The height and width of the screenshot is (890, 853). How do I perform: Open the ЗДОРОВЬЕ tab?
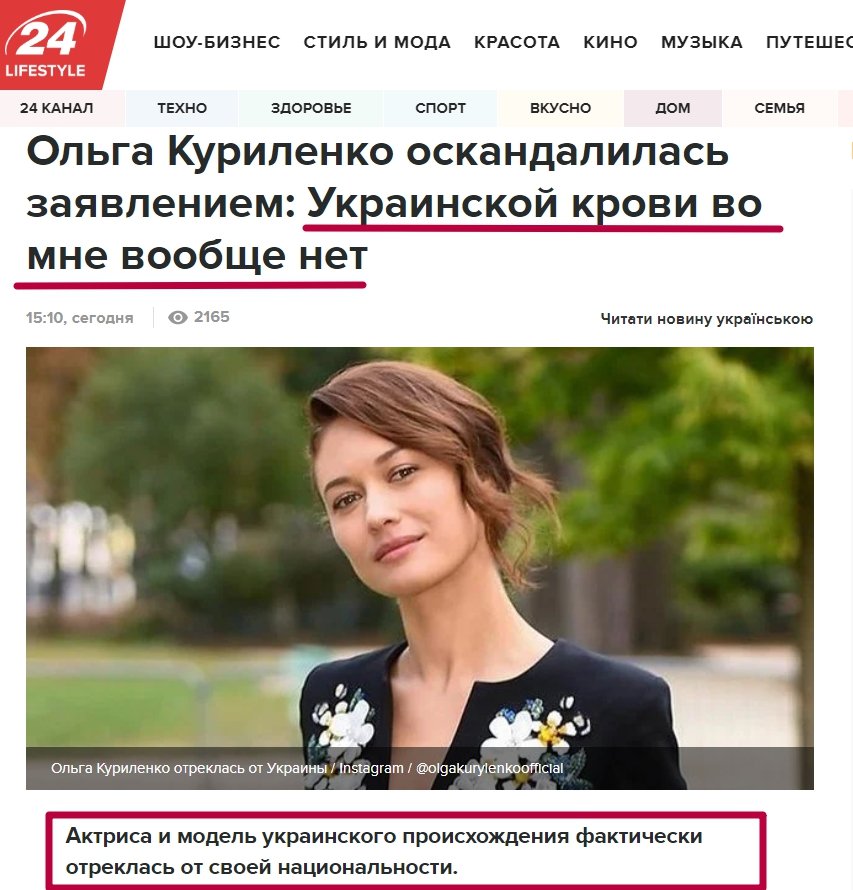311,108
